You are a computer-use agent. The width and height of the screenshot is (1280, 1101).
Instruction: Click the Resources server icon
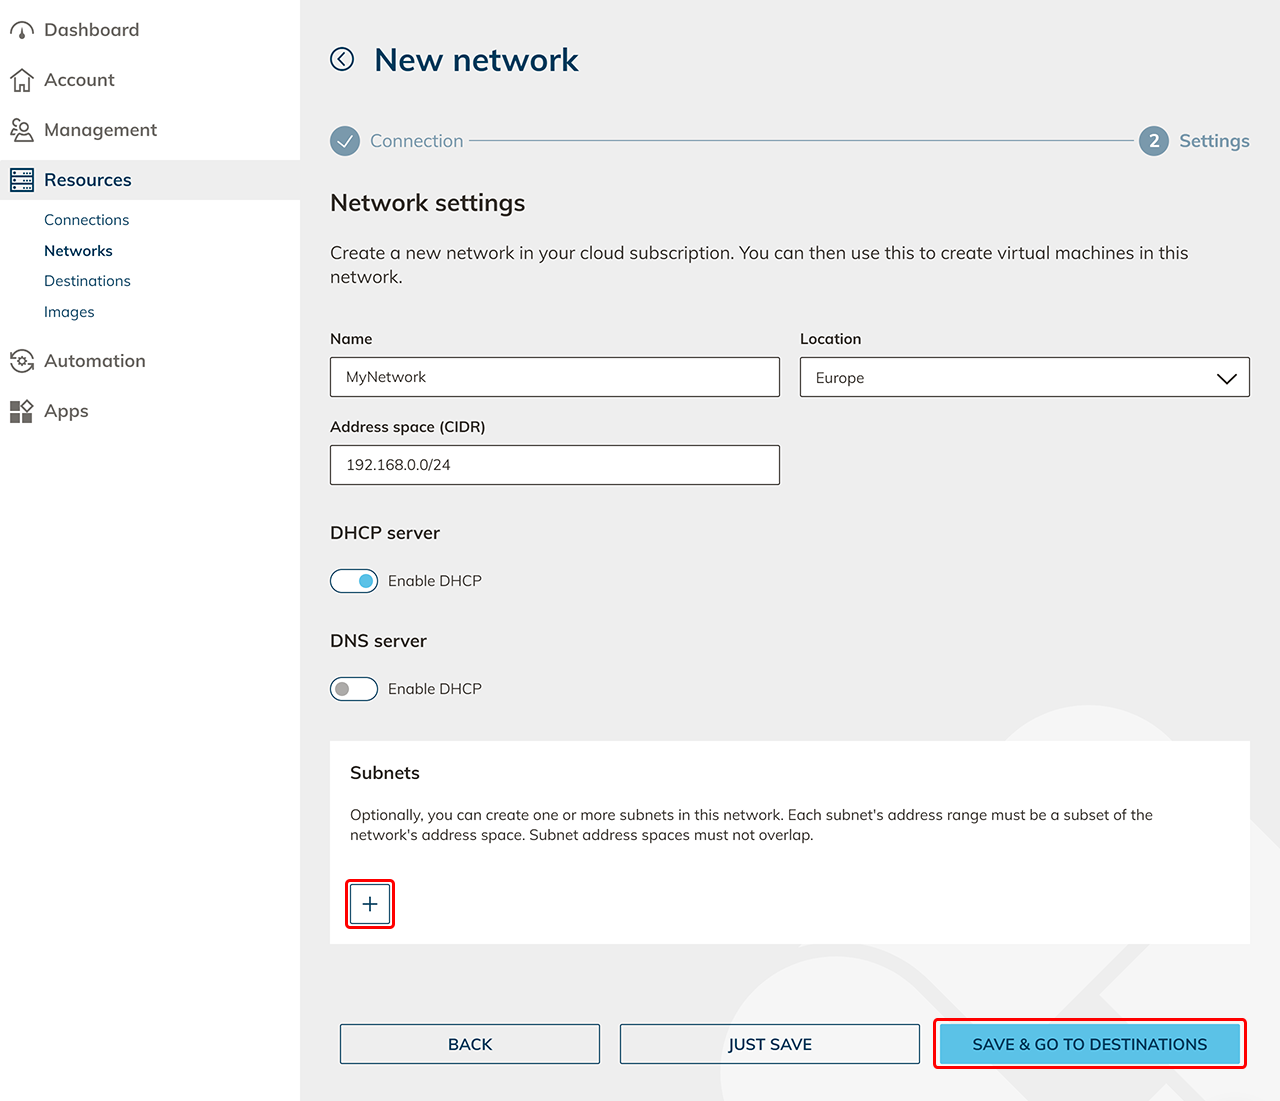click(22, 180)
